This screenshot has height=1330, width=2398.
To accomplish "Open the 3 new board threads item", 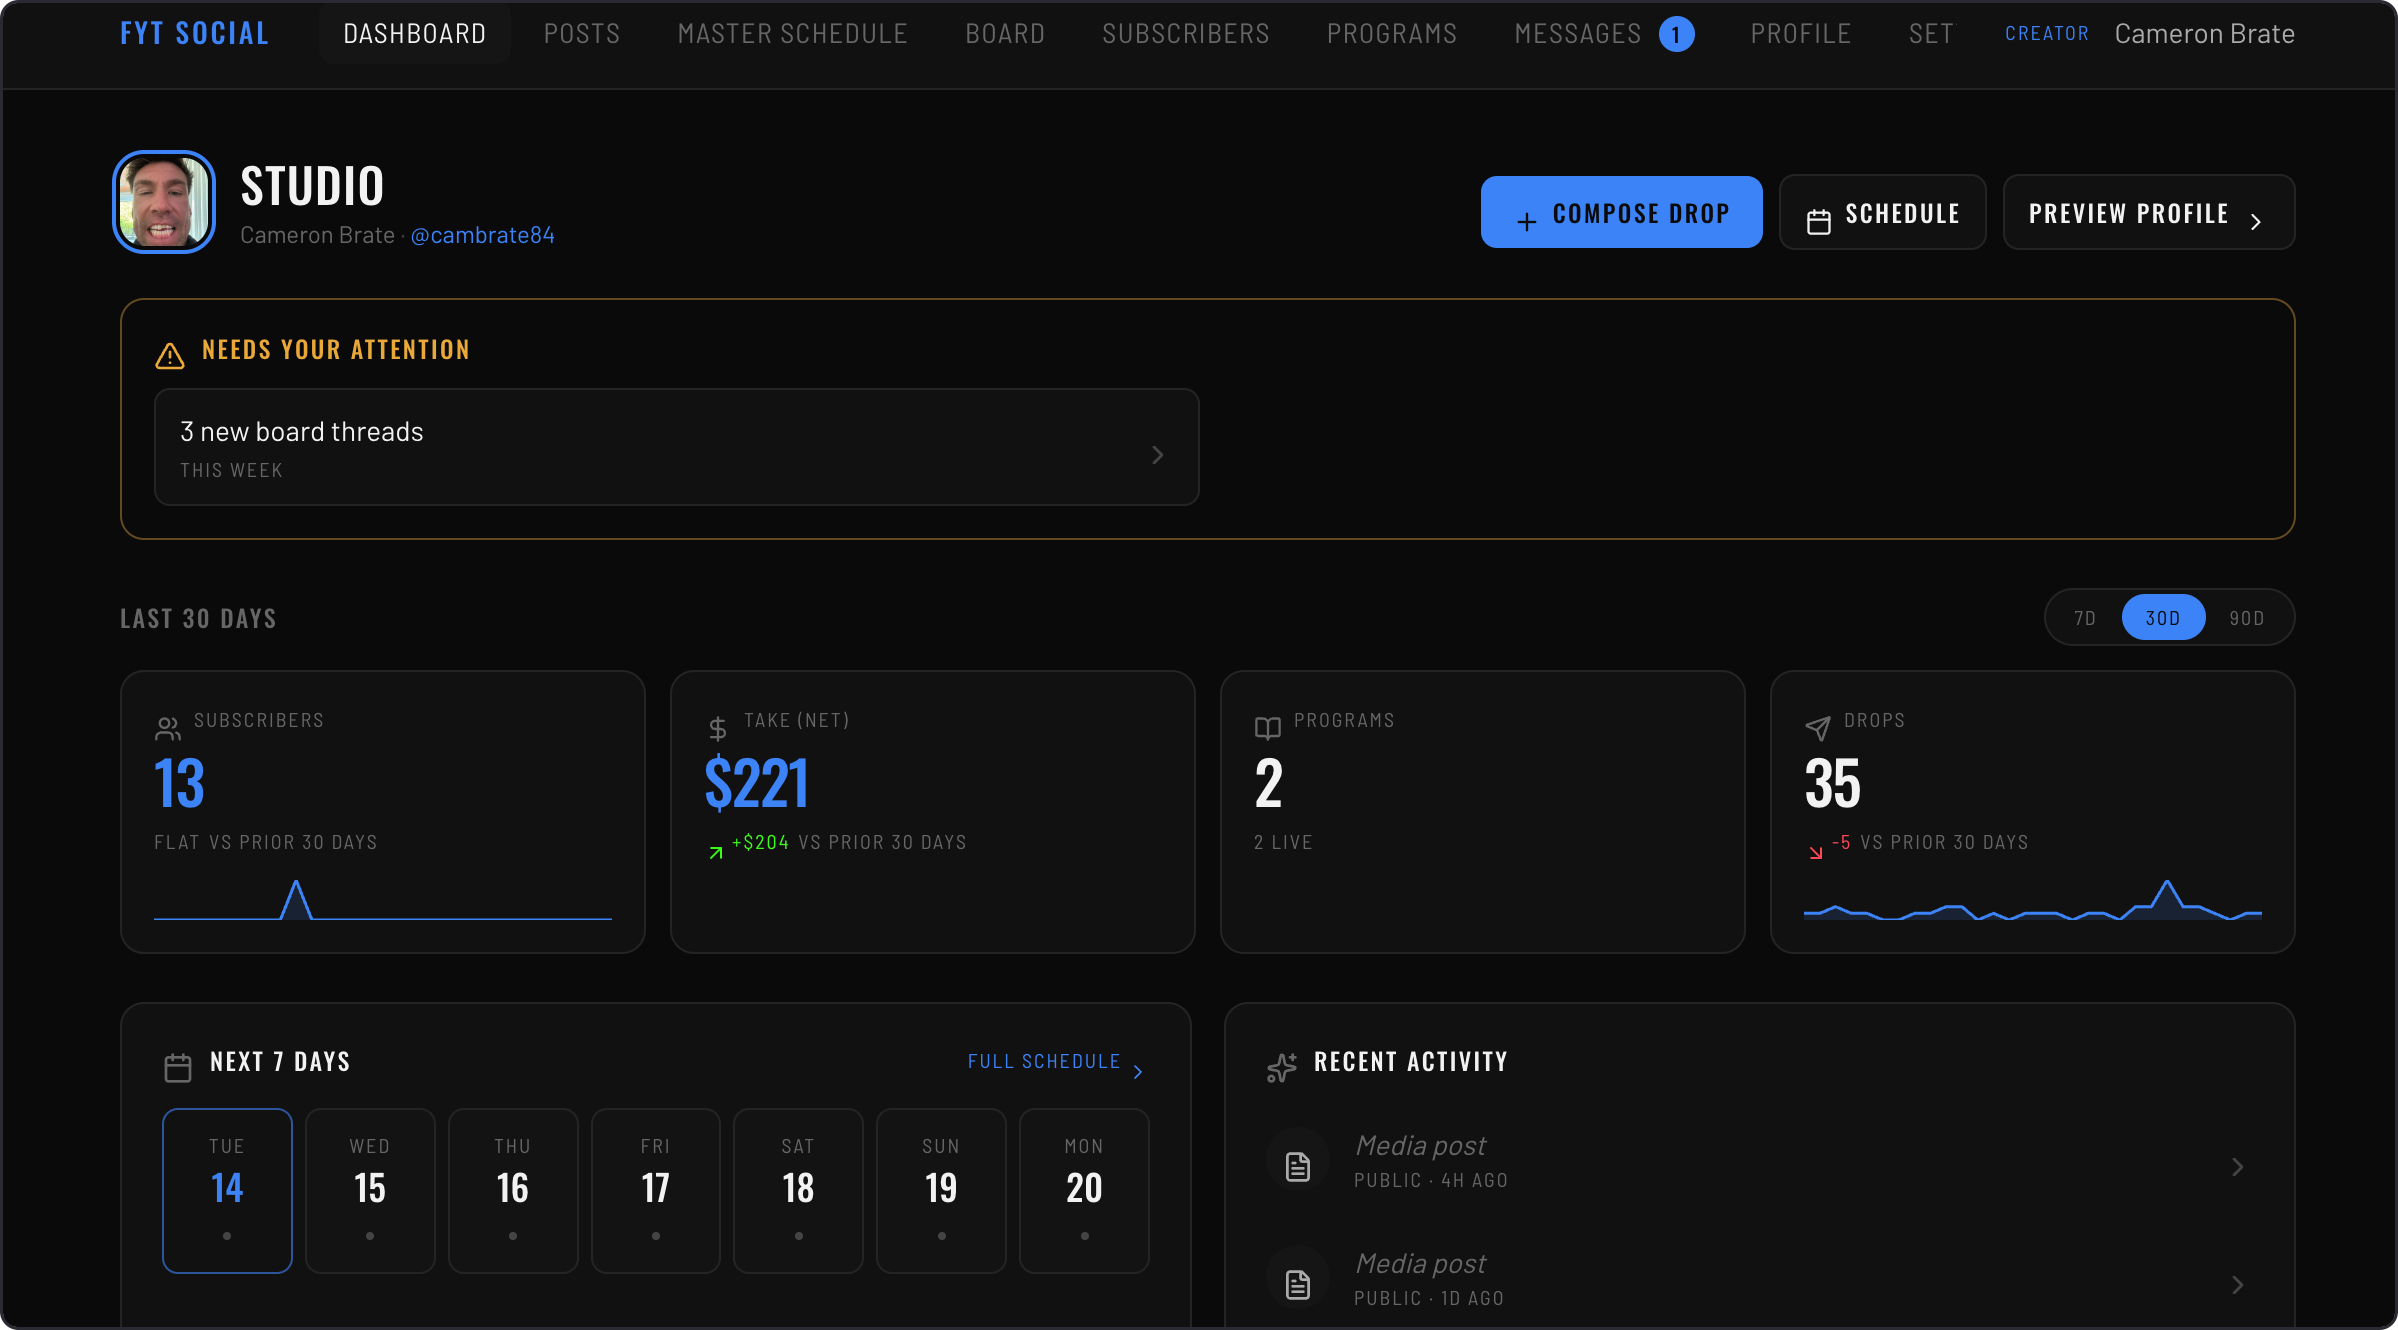I will 676,447.
